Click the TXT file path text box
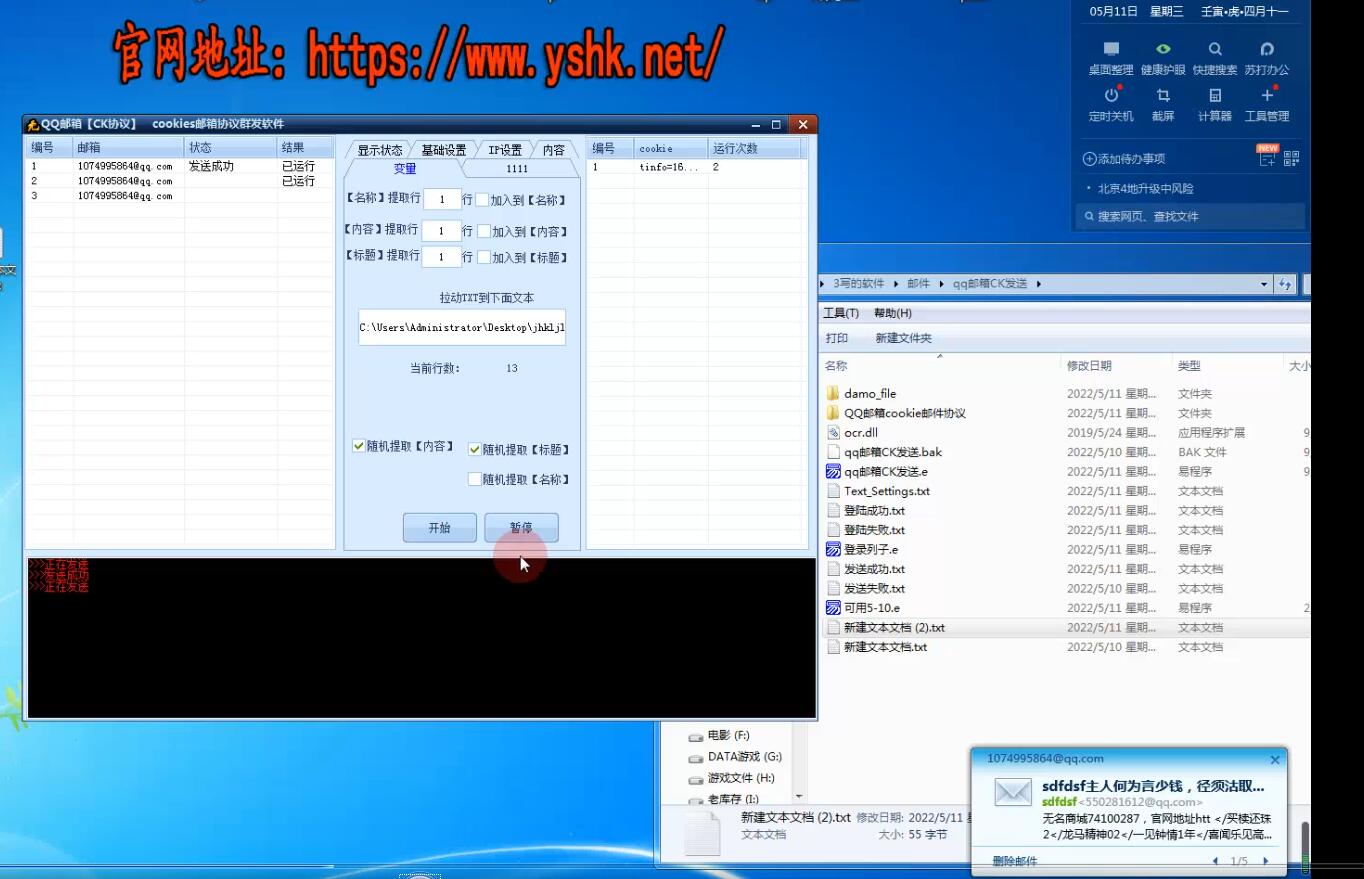The height and width of the screenshot is (879, 1364). tap(462, 327)
